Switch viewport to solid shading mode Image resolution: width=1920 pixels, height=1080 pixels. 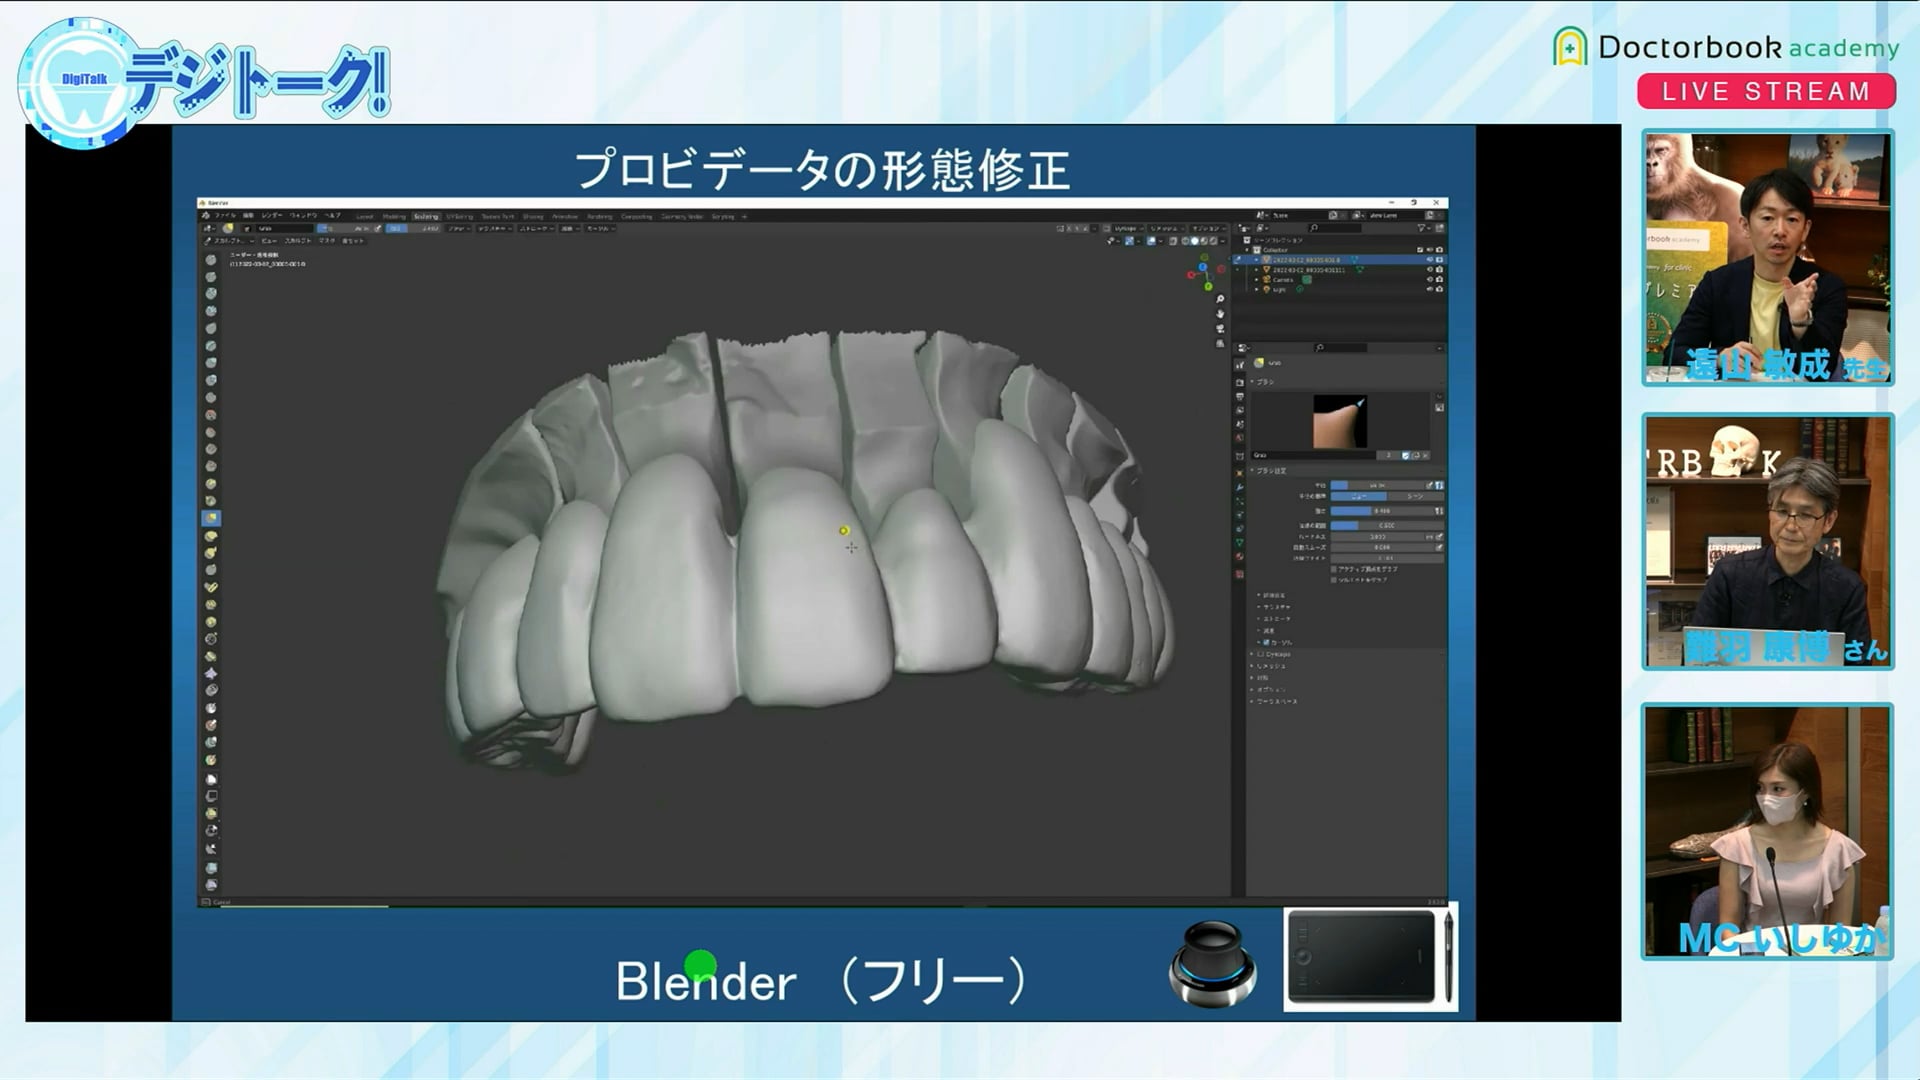[x=1195, y=241]
